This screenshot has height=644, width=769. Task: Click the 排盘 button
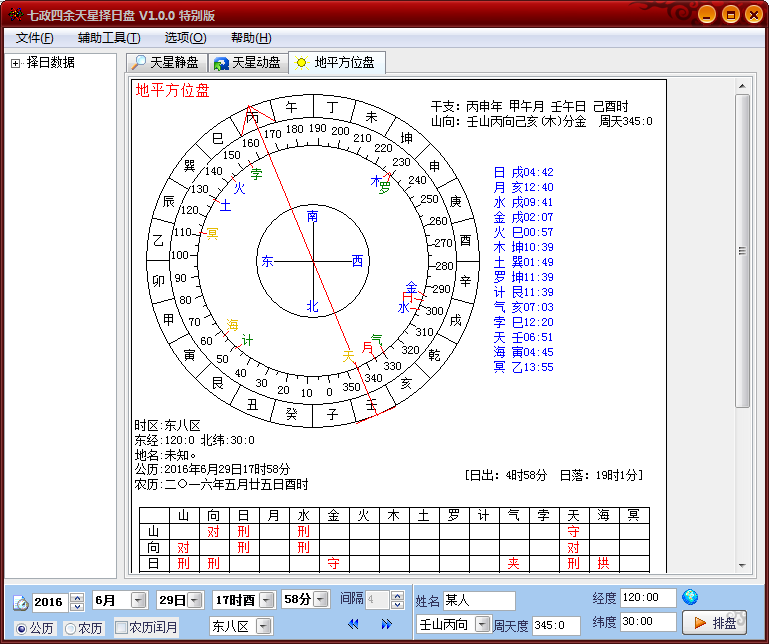pyautogui.click(x=715, y=622)
